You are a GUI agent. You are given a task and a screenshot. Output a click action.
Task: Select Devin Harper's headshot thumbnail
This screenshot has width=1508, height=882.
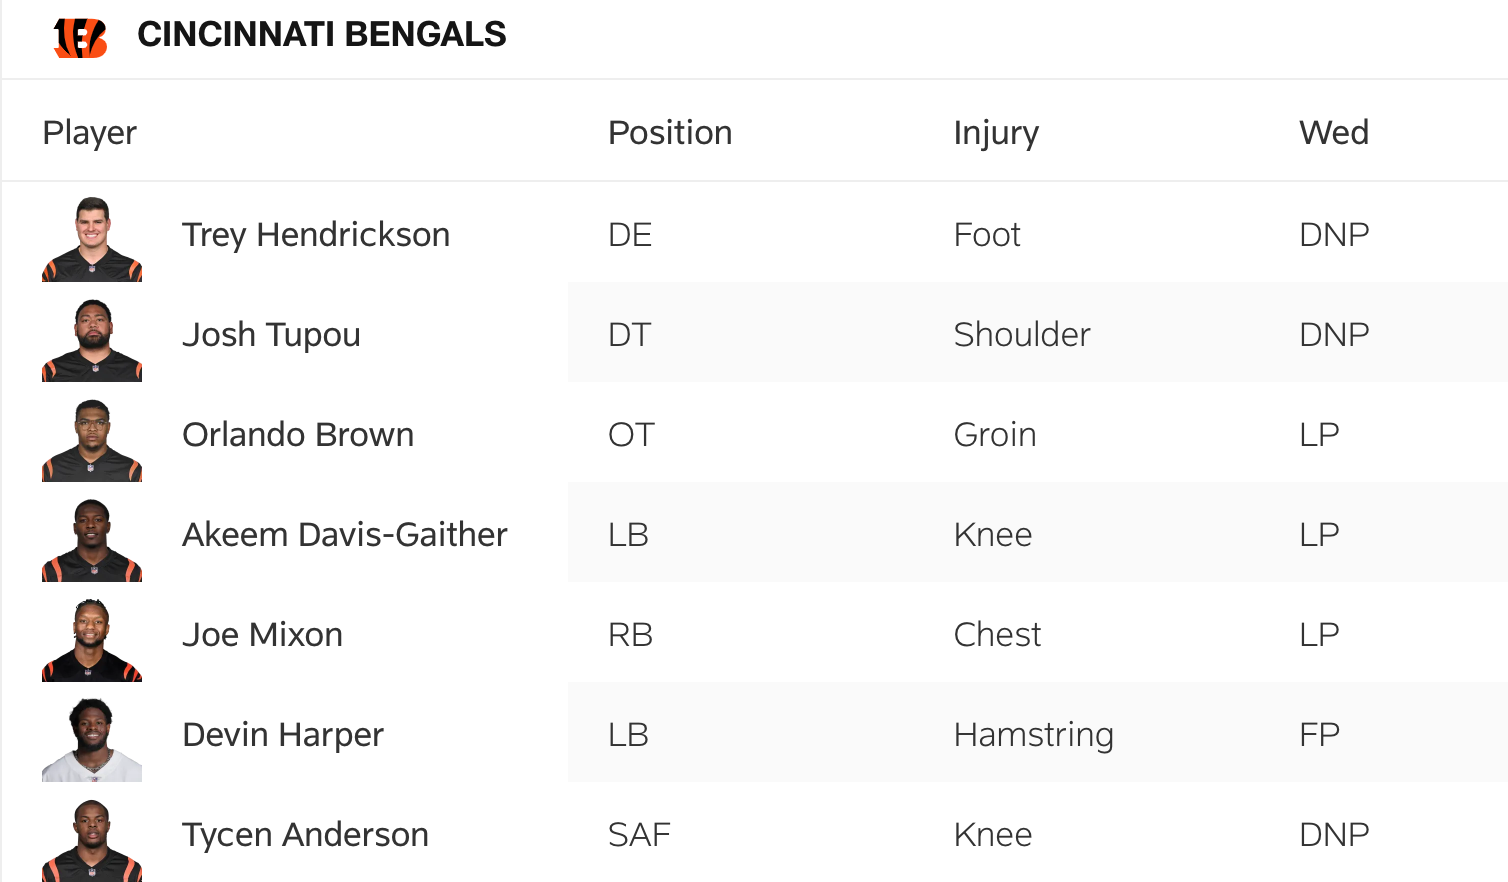click(92, 740)
